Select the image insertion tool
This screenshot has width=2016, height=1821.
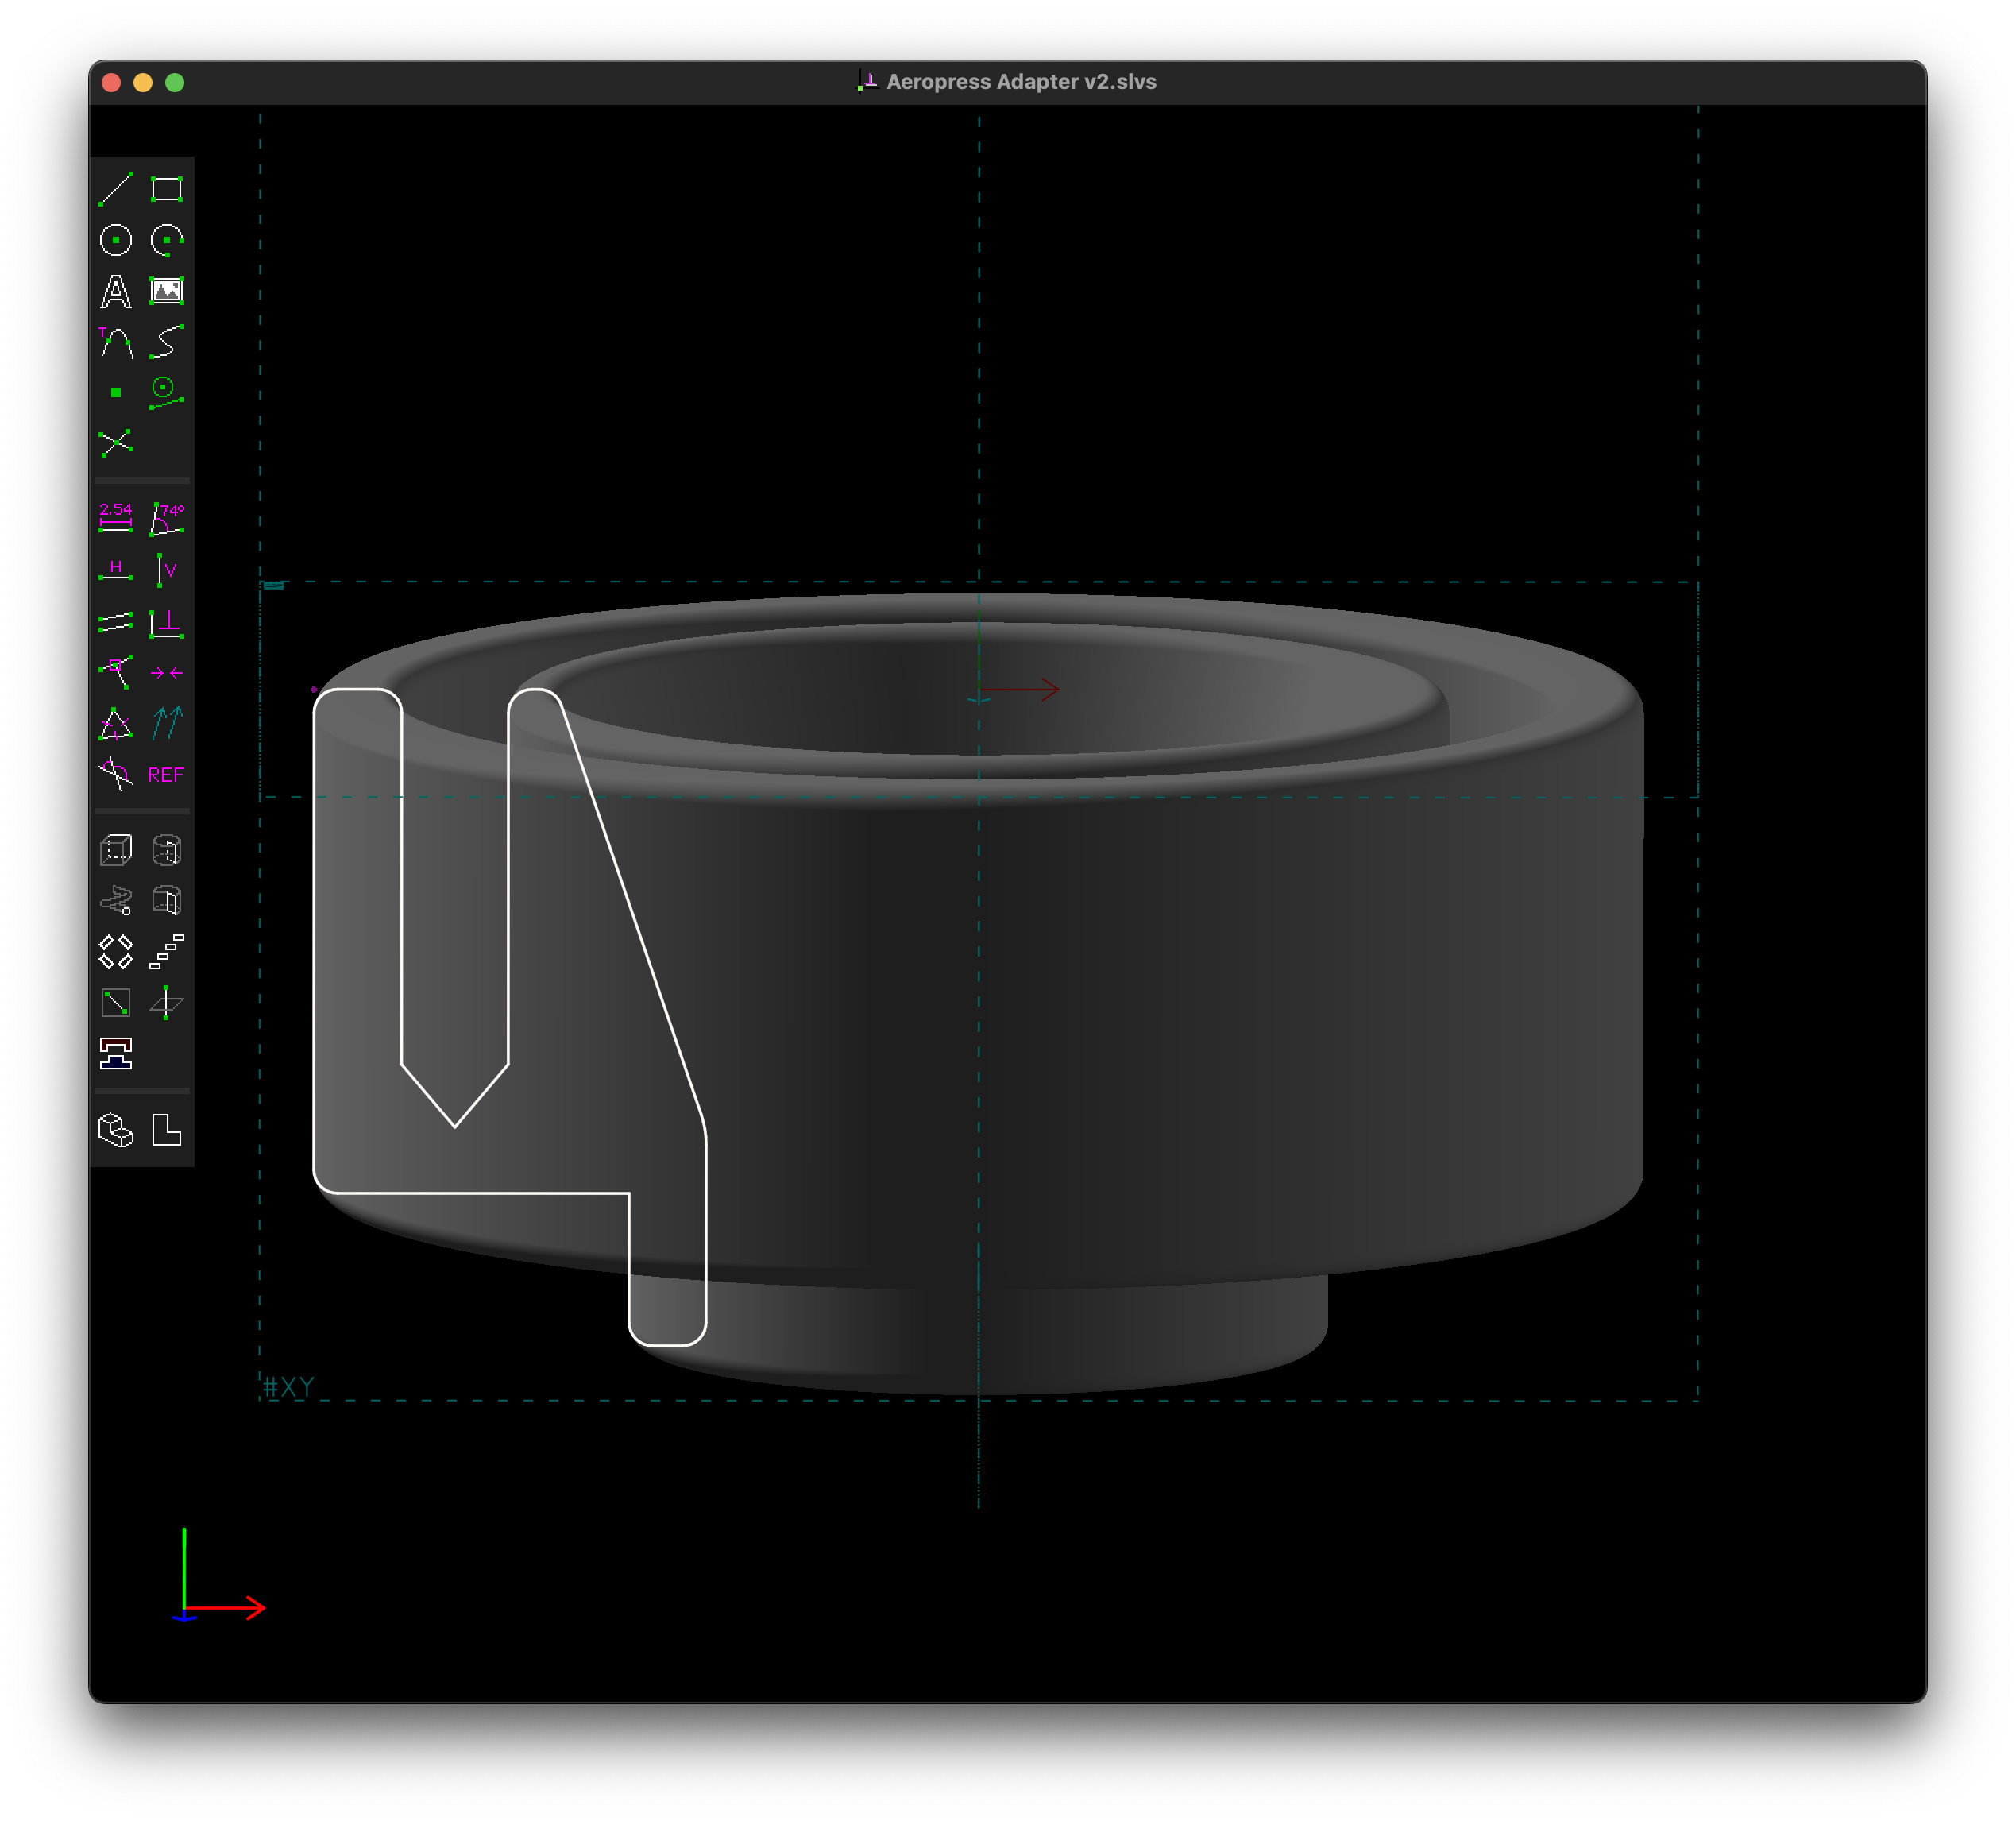coord(168,291)
